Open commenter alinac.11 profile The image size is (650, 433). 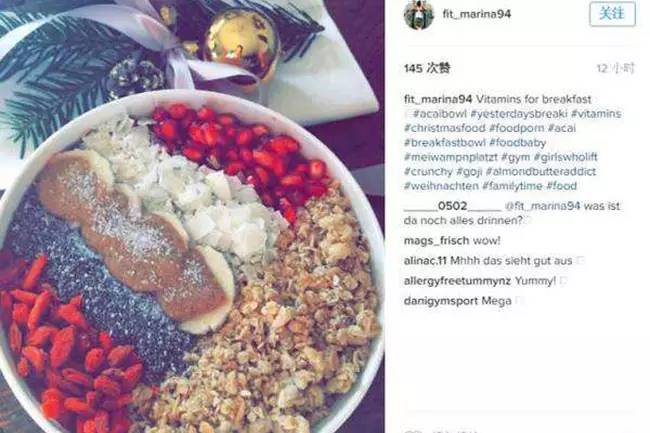[x=425, y=261]
